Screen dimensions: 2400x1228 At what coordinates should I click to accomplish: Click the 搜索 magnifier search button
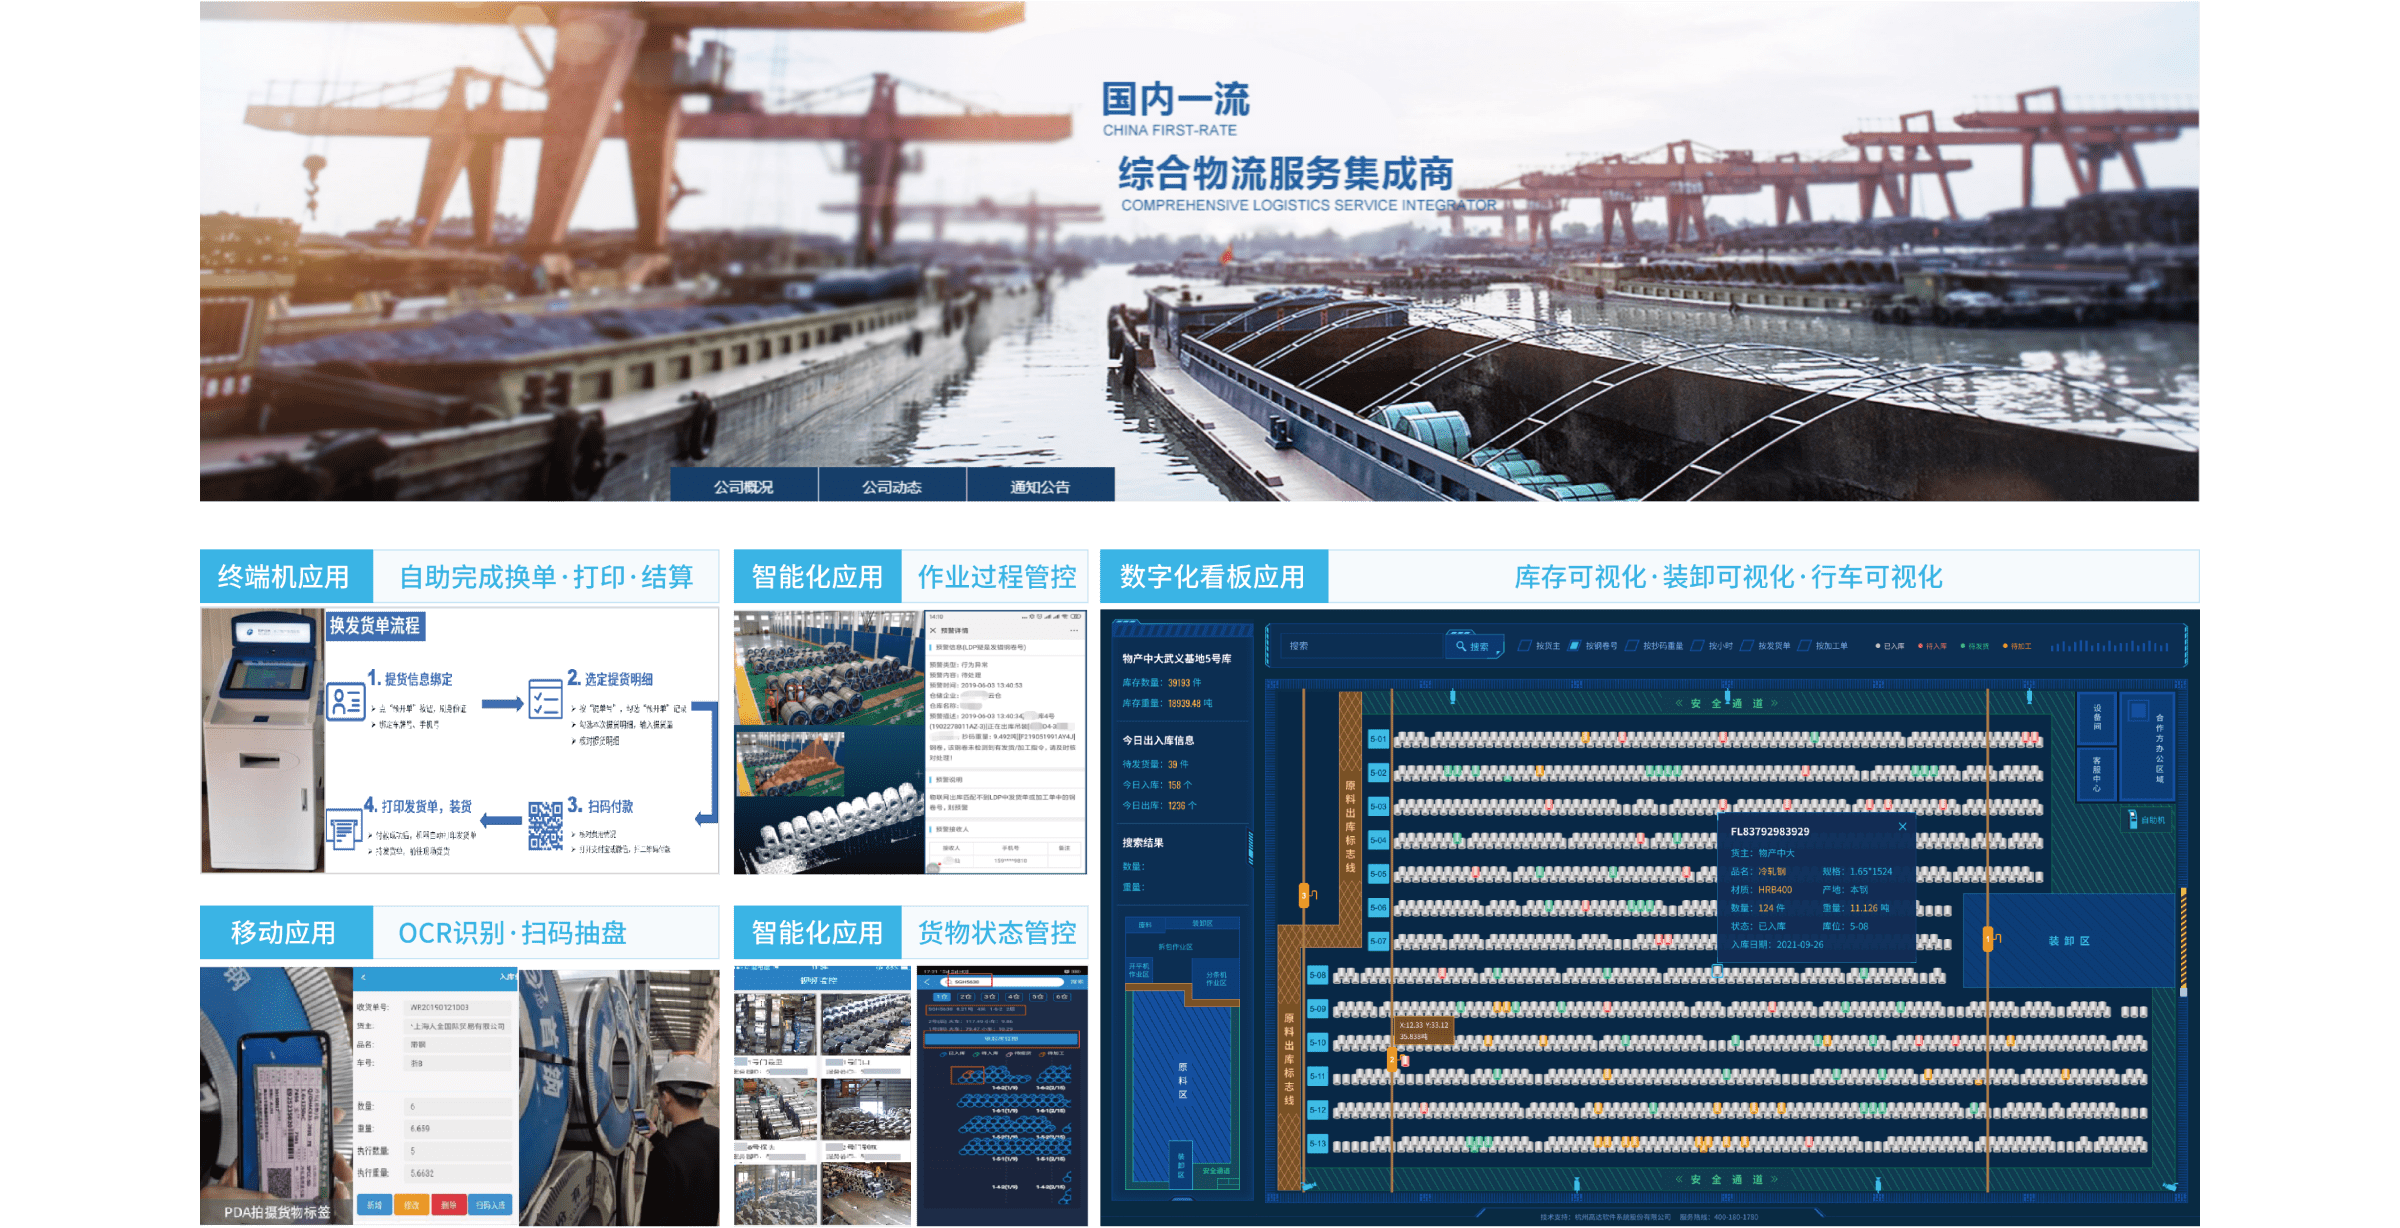1473,646
